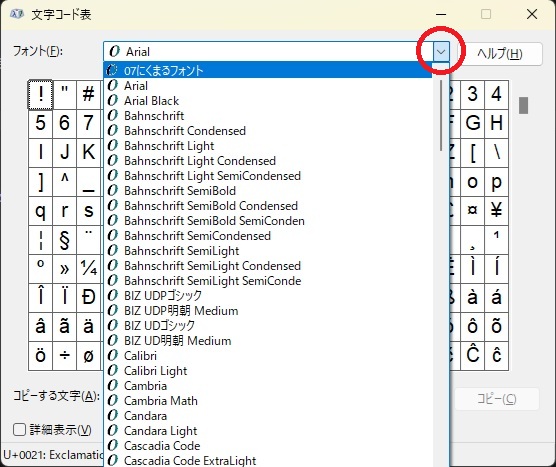Image resolution: width=556 pixels, height=467 pixels.
Task: Select the lowercase q character cell
Action: [x=40, y=211]
